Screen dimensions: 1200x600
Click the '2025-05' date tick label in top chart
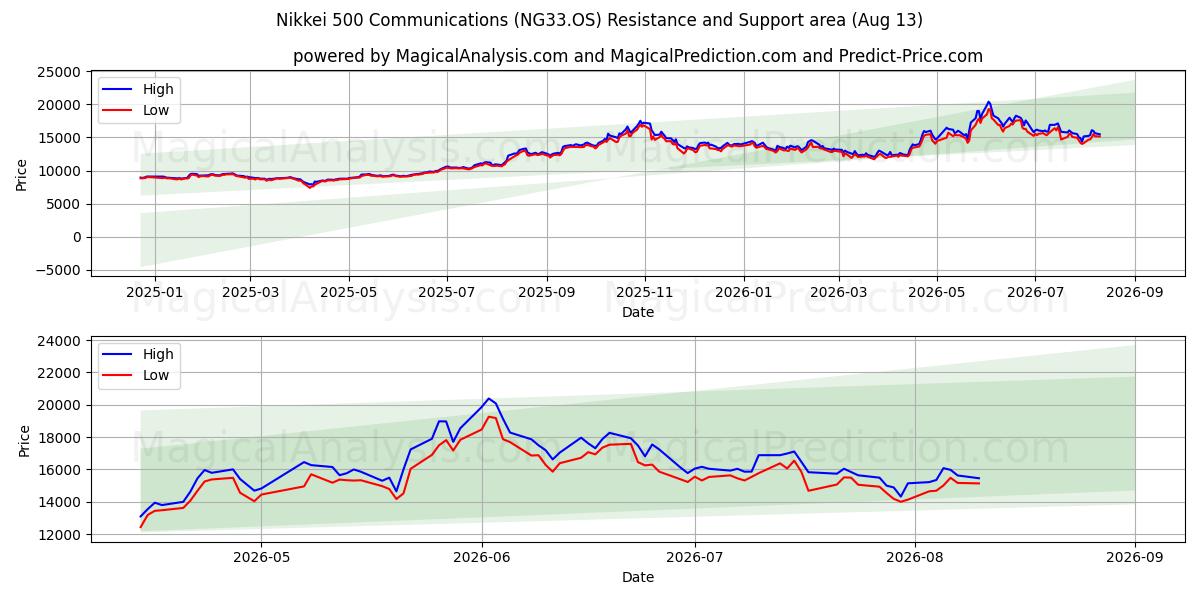(349, 294)
